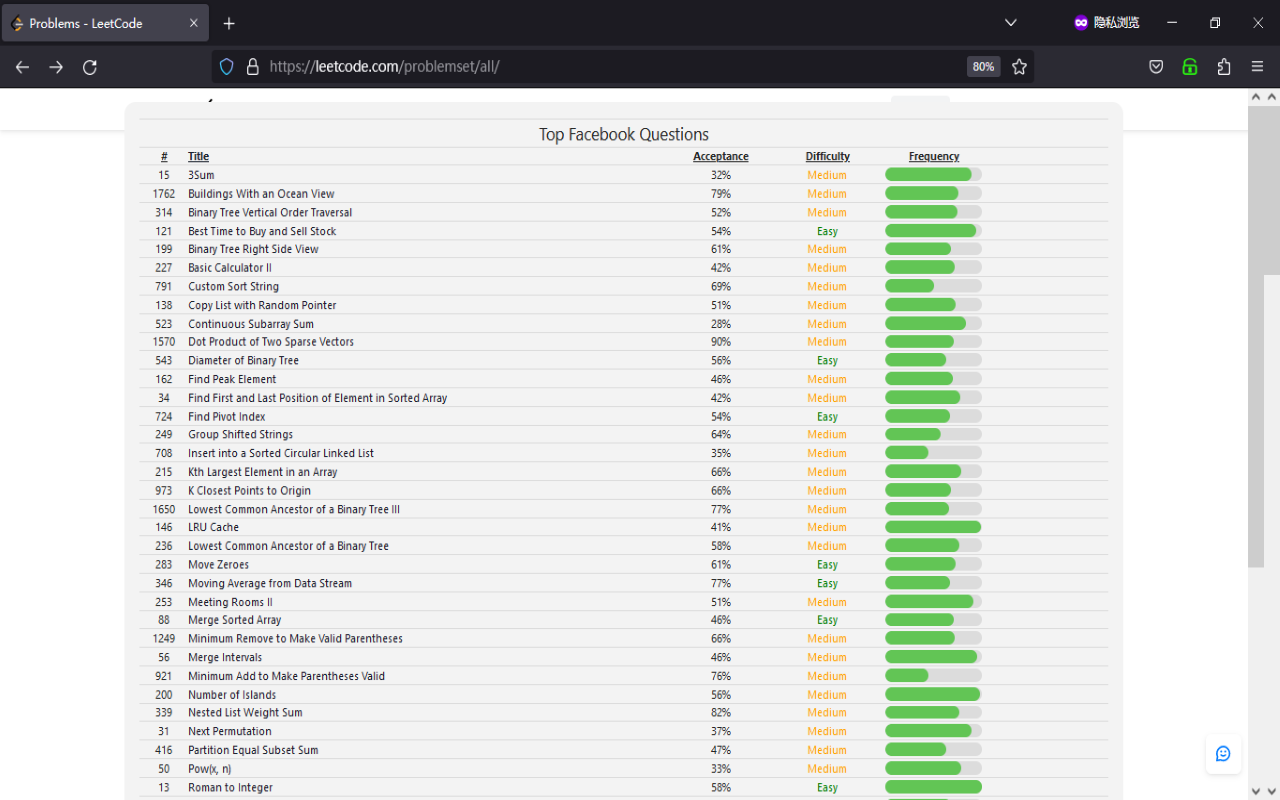Open Next Permutation problem
Image resolution: width=1280 pixels, height=800 pixels.
pyautogui.click(x=229, y=731)
